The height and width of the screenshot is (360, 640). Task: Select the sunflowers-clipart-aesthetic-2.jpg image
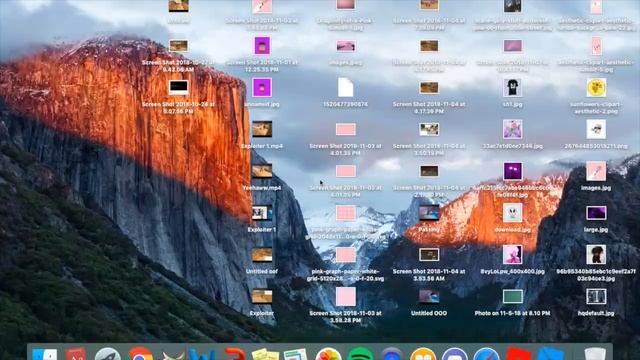coord(596,87)
